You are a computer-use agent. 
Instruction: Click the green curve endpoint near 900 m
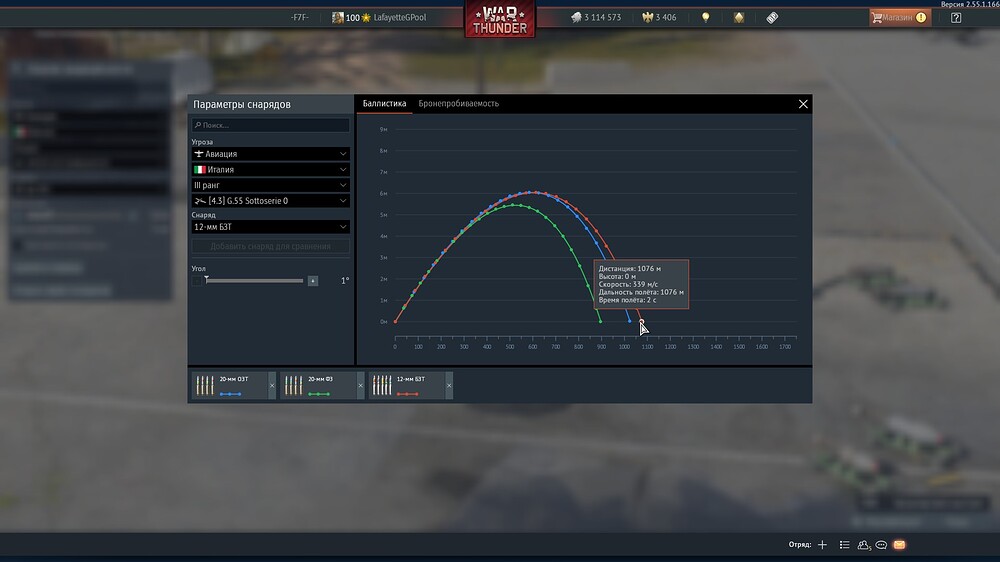[601, 322]
